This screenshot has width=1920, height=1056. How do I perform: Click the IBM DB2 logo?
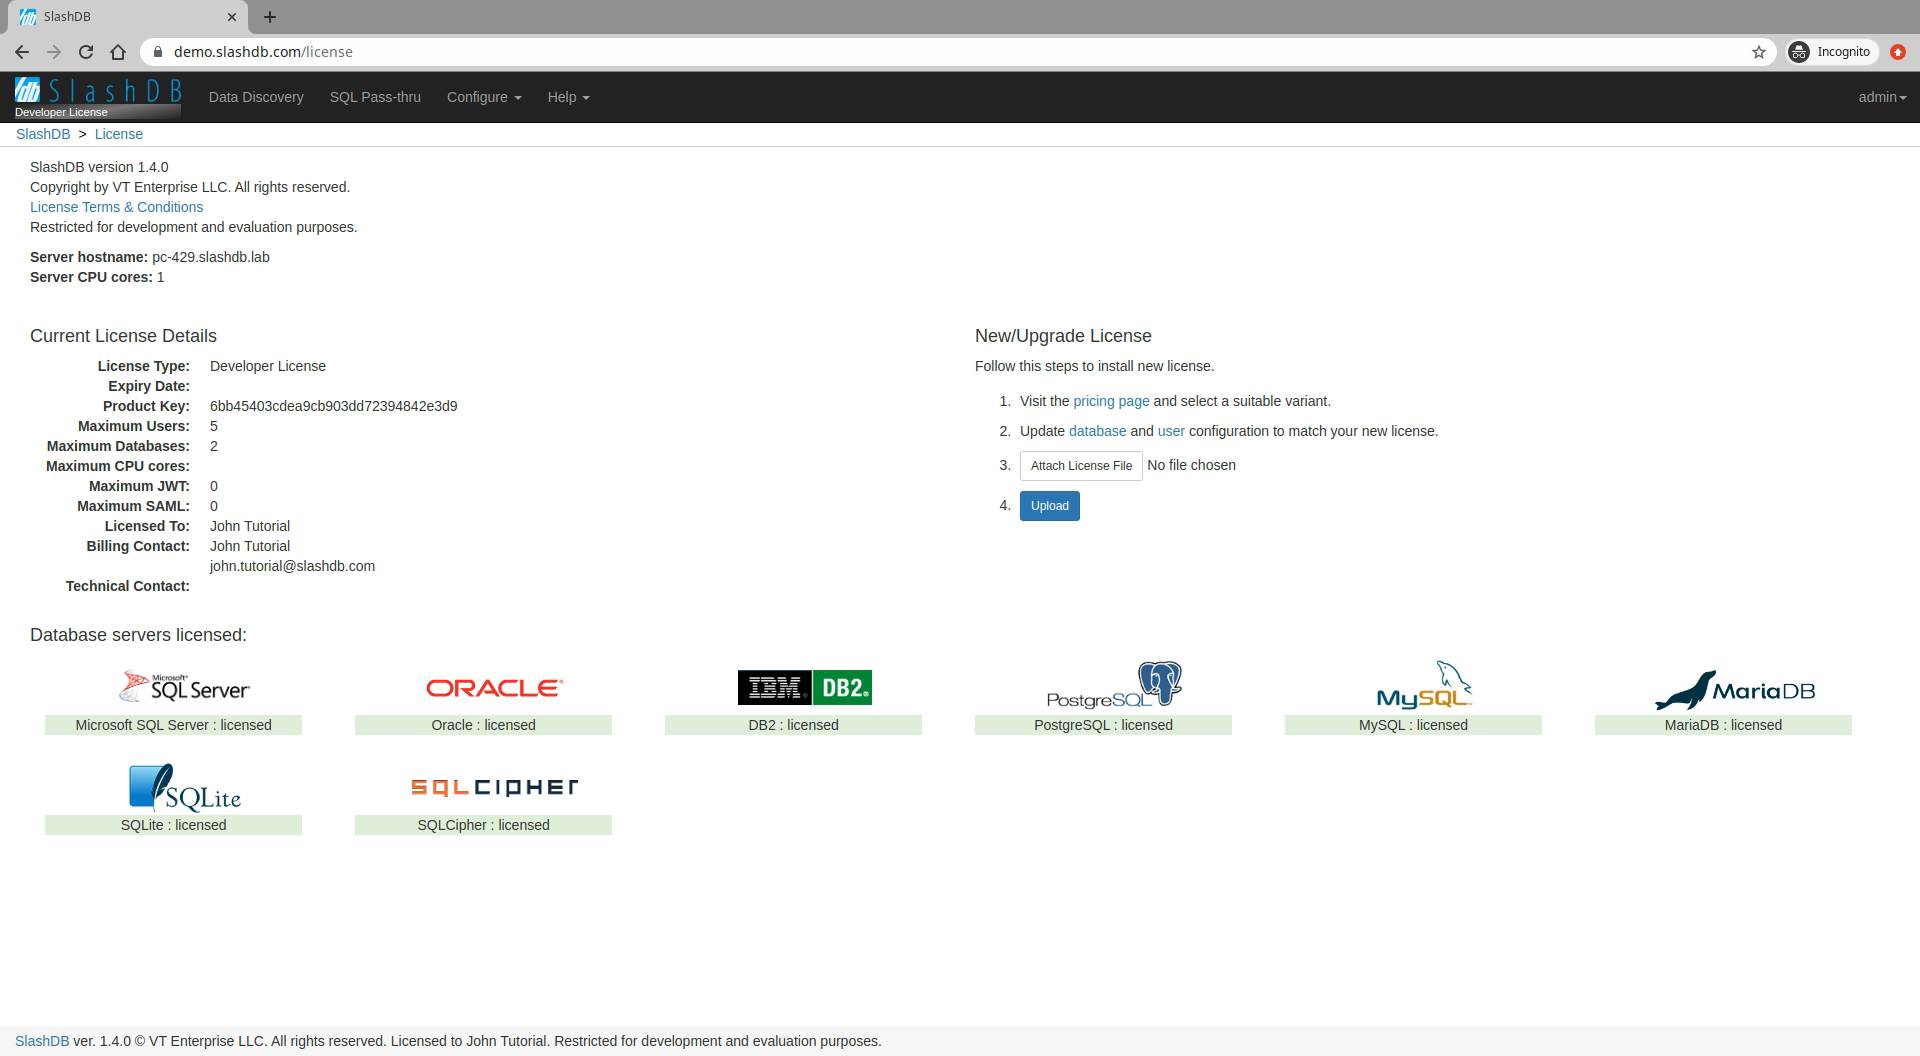(x=805, y=687)
